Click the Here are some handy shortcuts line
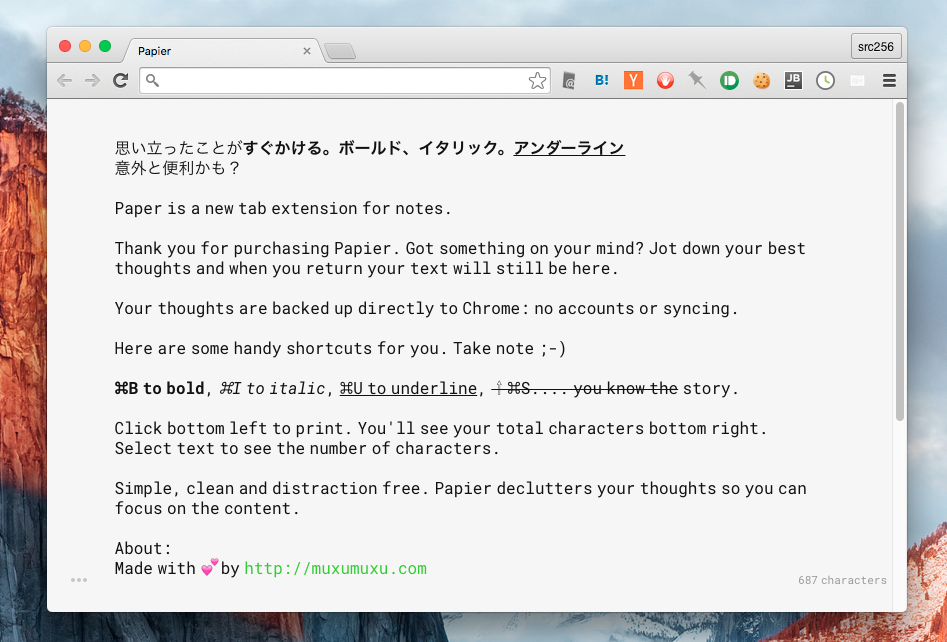Screen dimensions: 947x642 pos(340,348)
